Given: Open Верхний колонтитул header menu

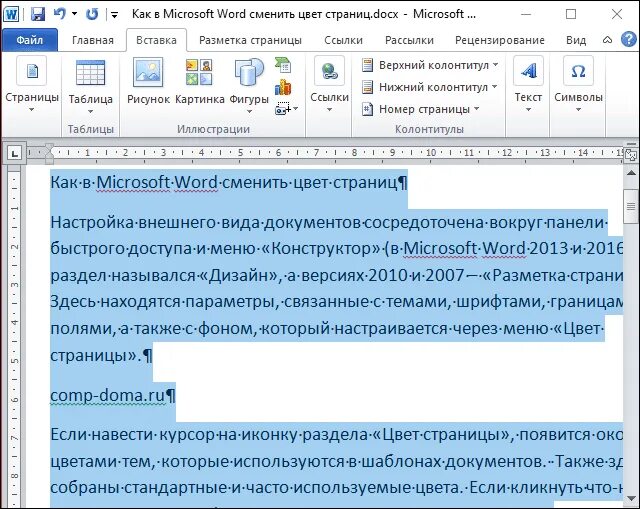Looking at the screenshot, I should (430, 65).
